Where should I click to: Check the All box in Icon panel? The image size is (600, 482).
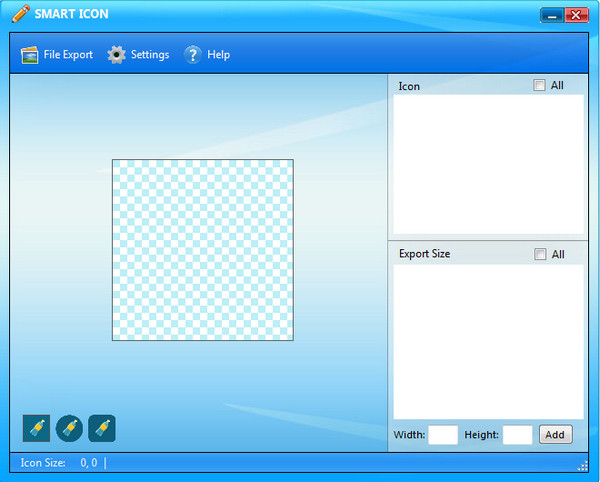click(541, 86)
